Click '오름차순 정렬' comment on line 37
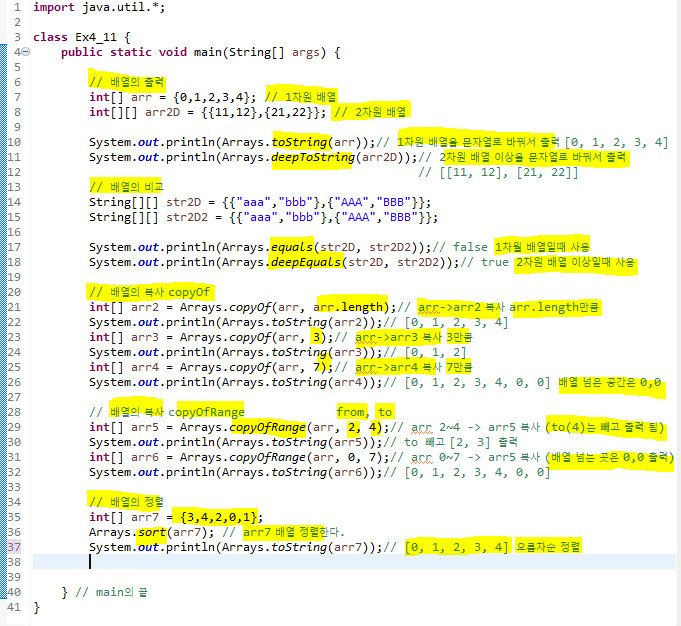Viewport: 681px width, 626px height. pyautogui.click(x=548, y=547)
